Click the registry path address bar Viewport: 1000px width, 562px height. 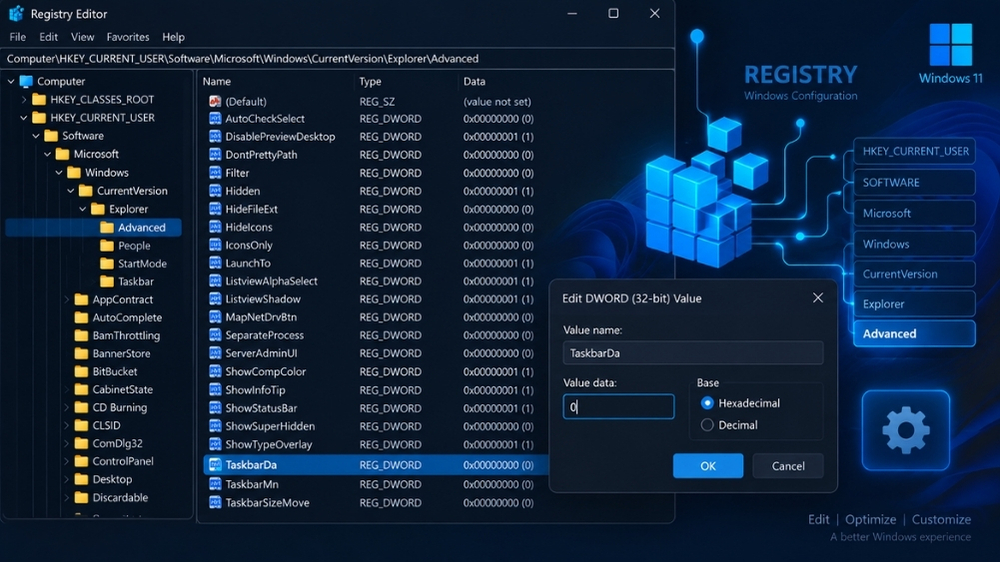point(337,59)
